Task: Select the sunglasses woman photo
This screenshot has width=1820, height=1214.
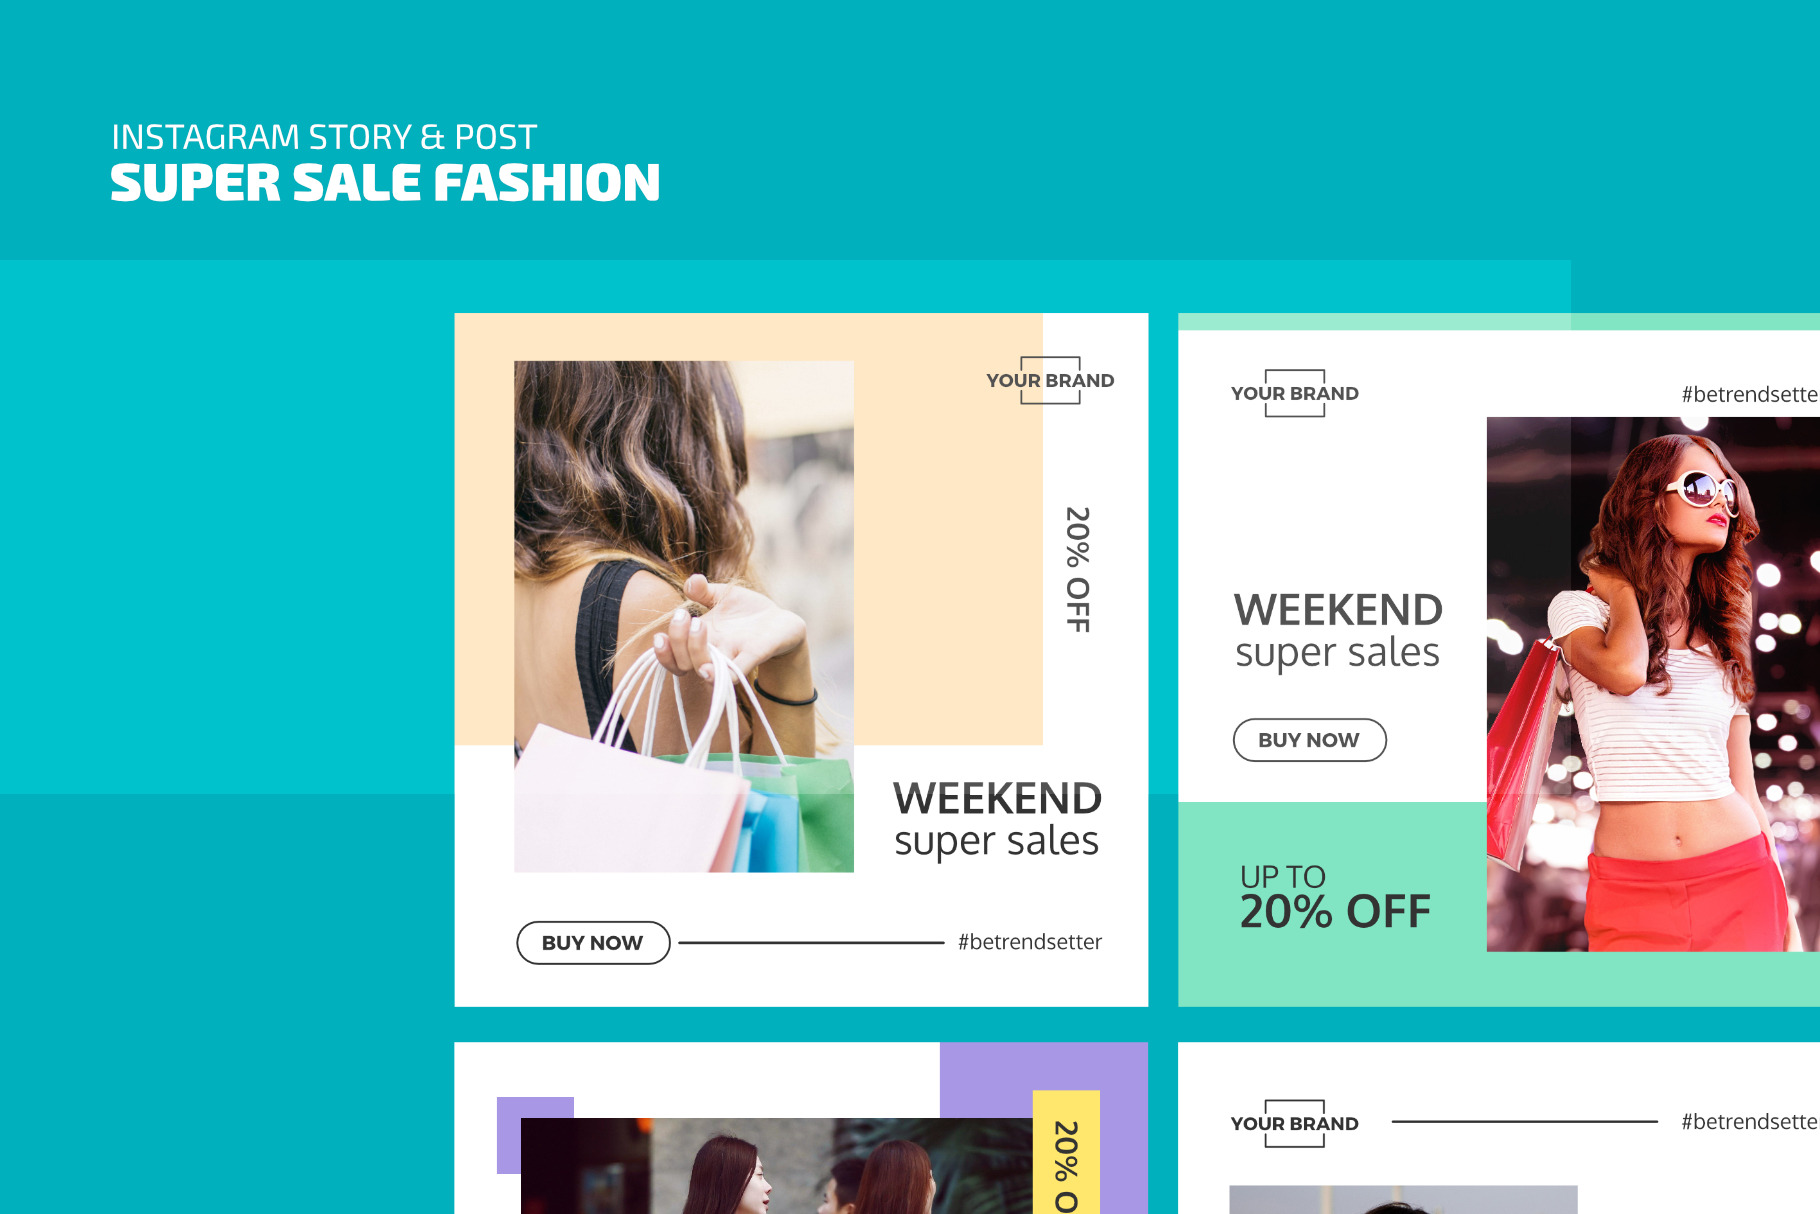Action: pyautogui.click(x=1653, y=684)
